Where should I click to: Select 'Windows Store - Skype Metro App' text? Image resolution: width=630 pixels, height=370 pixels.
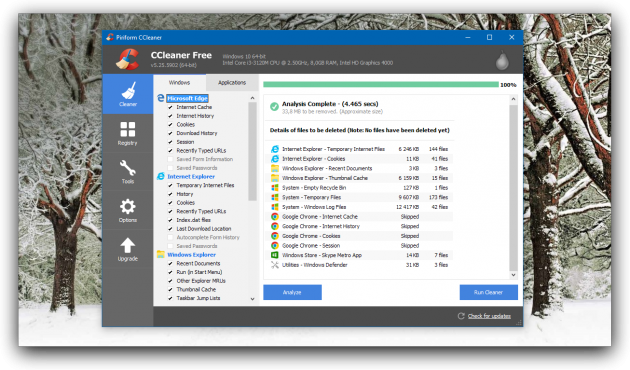point(322,255)
